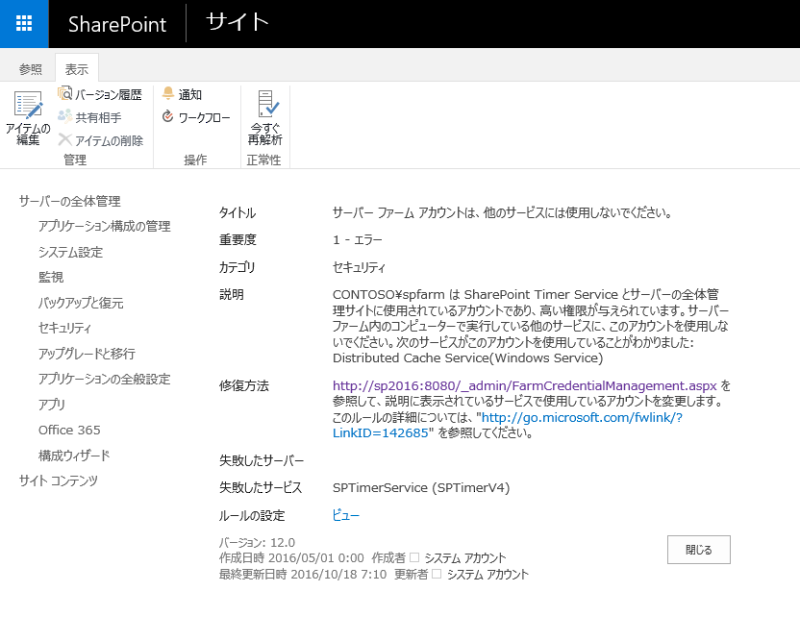
Task: Click the SPTimerService (SPTimerV4) value
Action: (421, 487)
